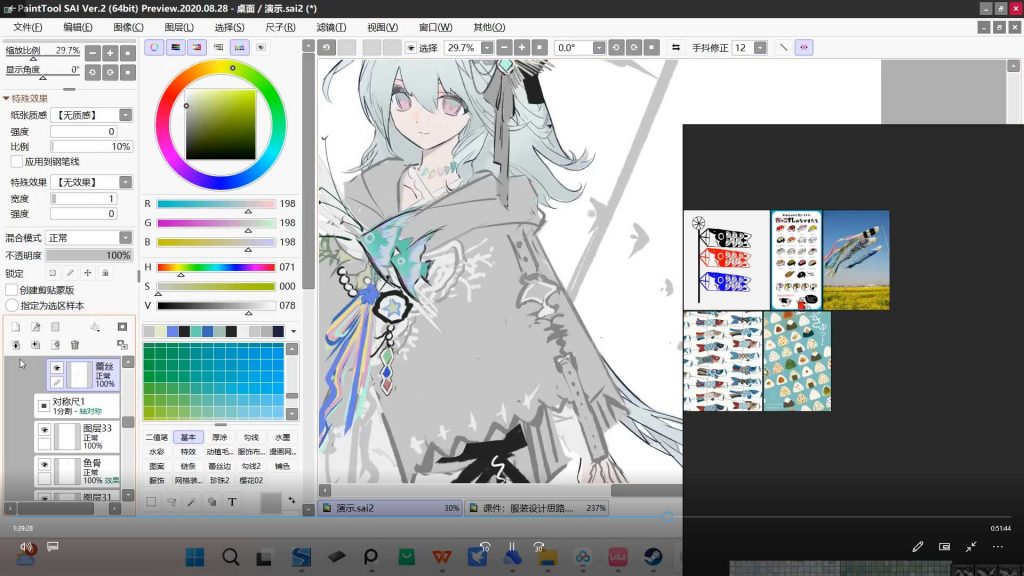
Task: Select the Text tool
Action: point(232,502)
